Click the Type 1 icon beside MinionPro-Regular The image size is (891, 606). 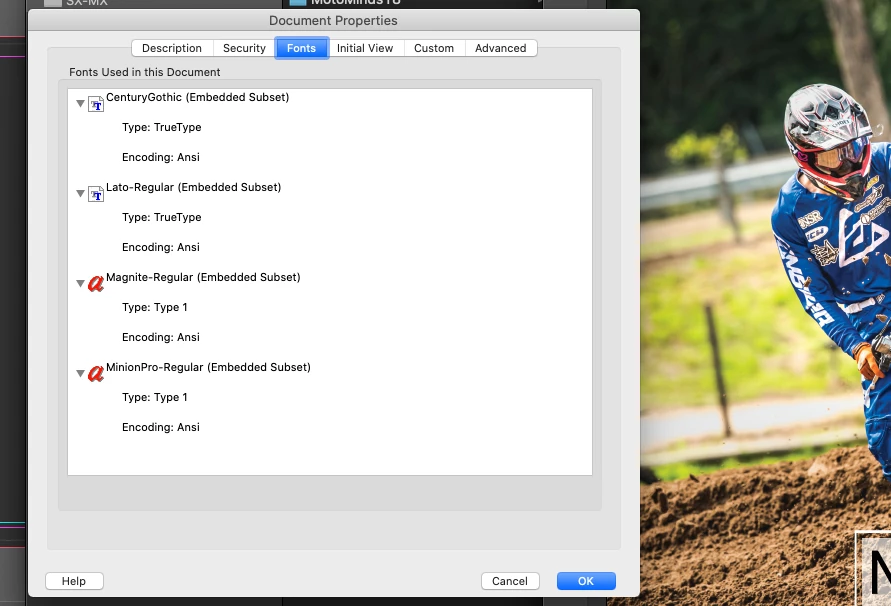(96, 373)
